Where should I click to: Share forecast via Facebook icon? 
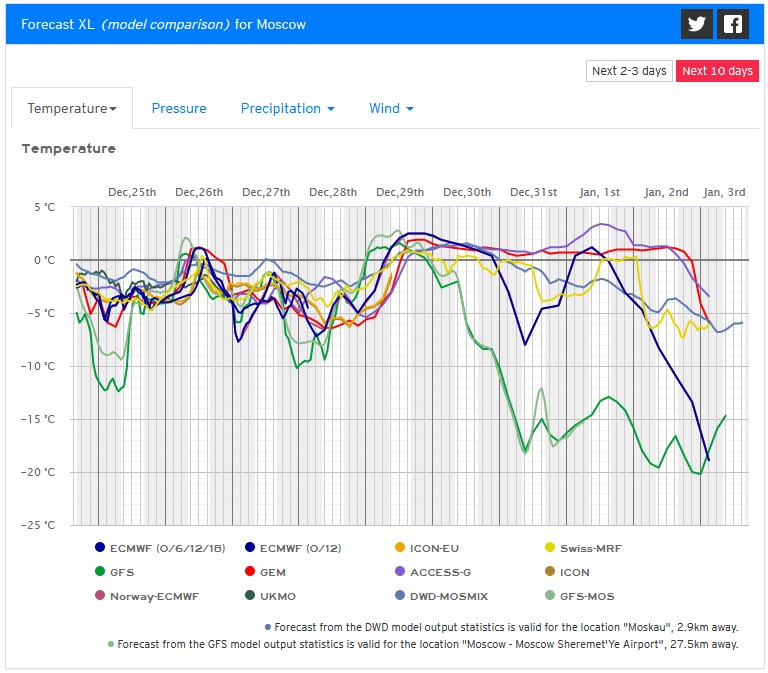point(733,24)
